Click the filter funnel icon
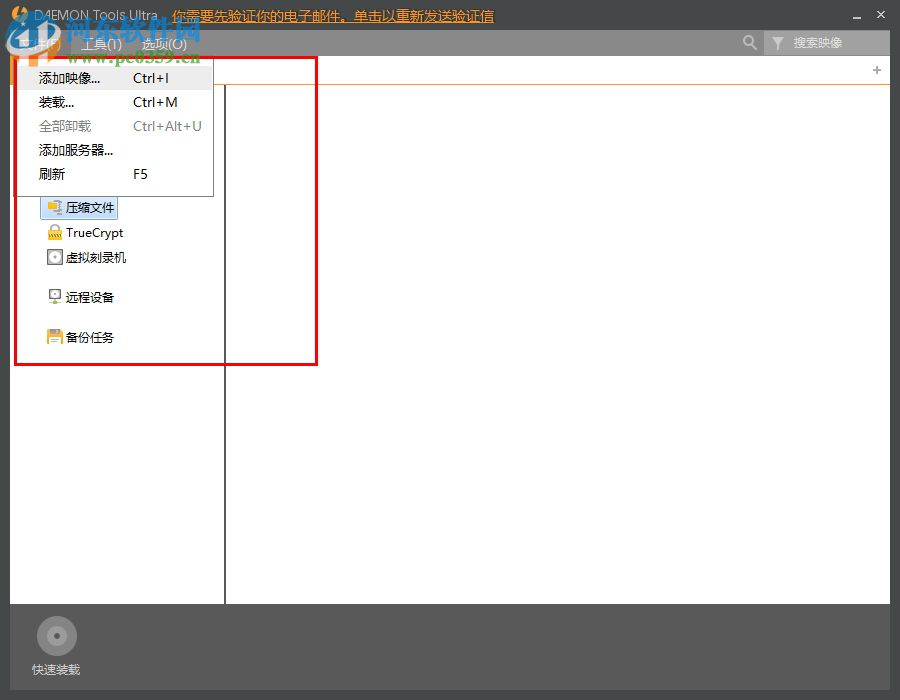 777,43
